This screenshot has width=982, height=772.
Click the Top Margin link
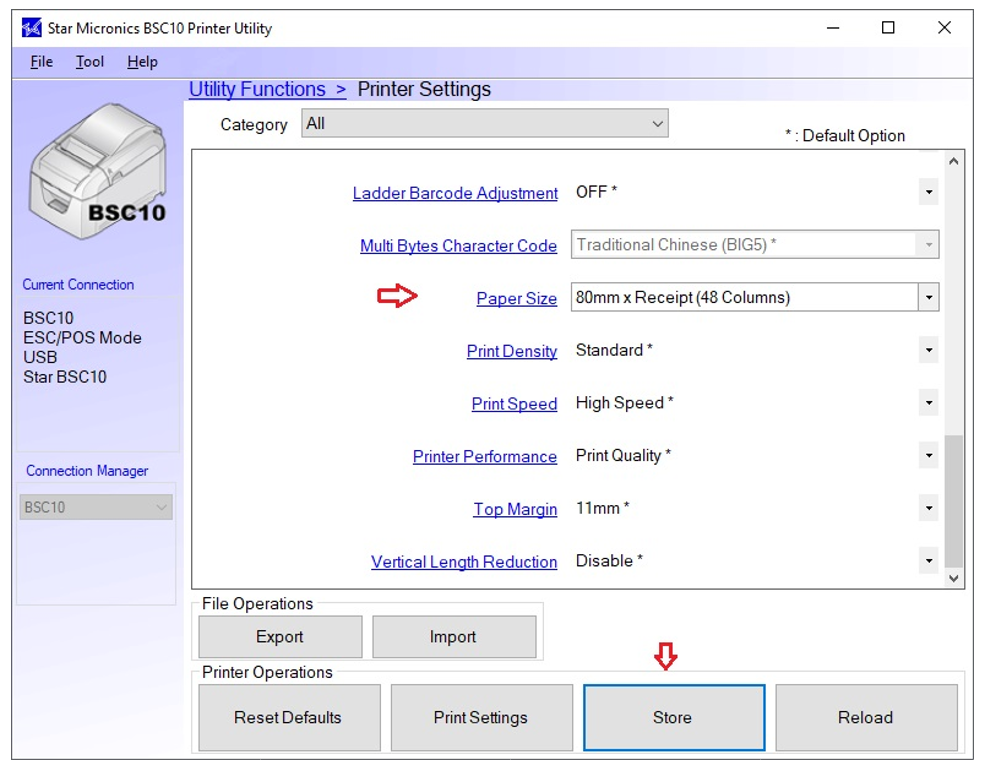click(x=515, y=509)
